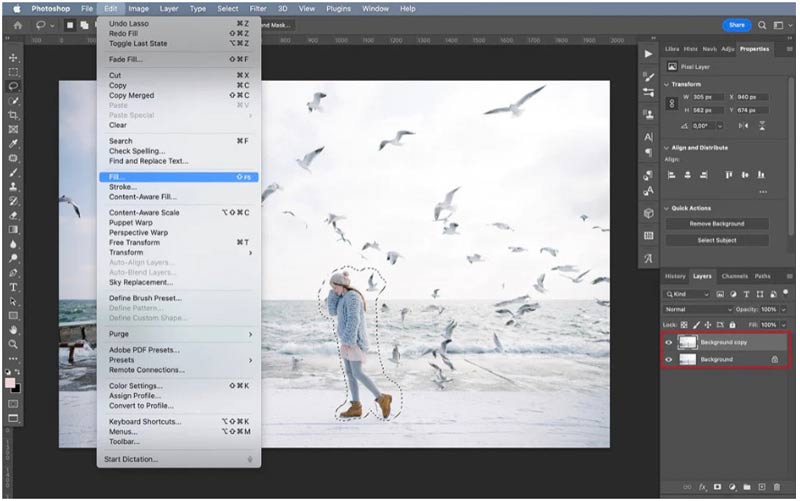Click the Remove Background button
Screen dimensions: 800x501
tap(717, 224)
